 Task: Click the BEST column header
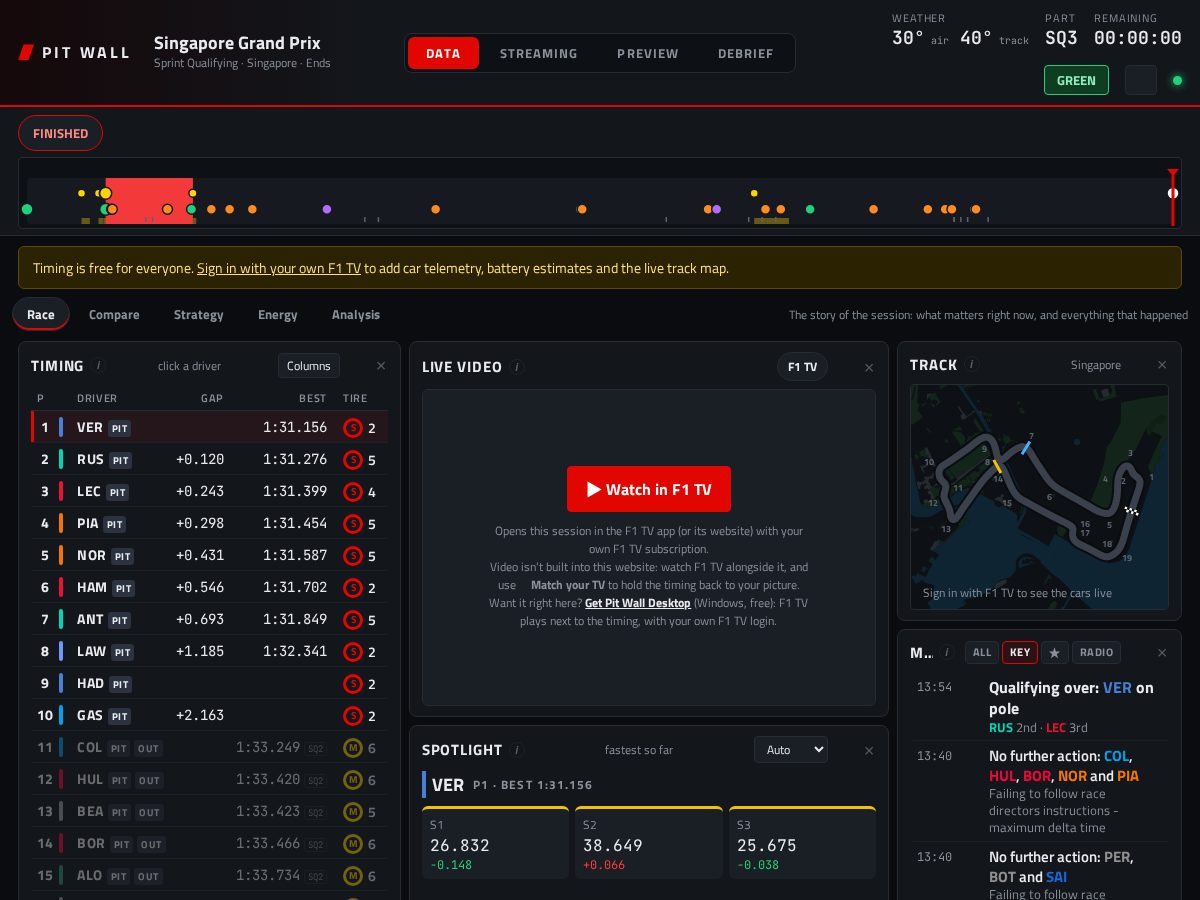[x=312, y=398]
